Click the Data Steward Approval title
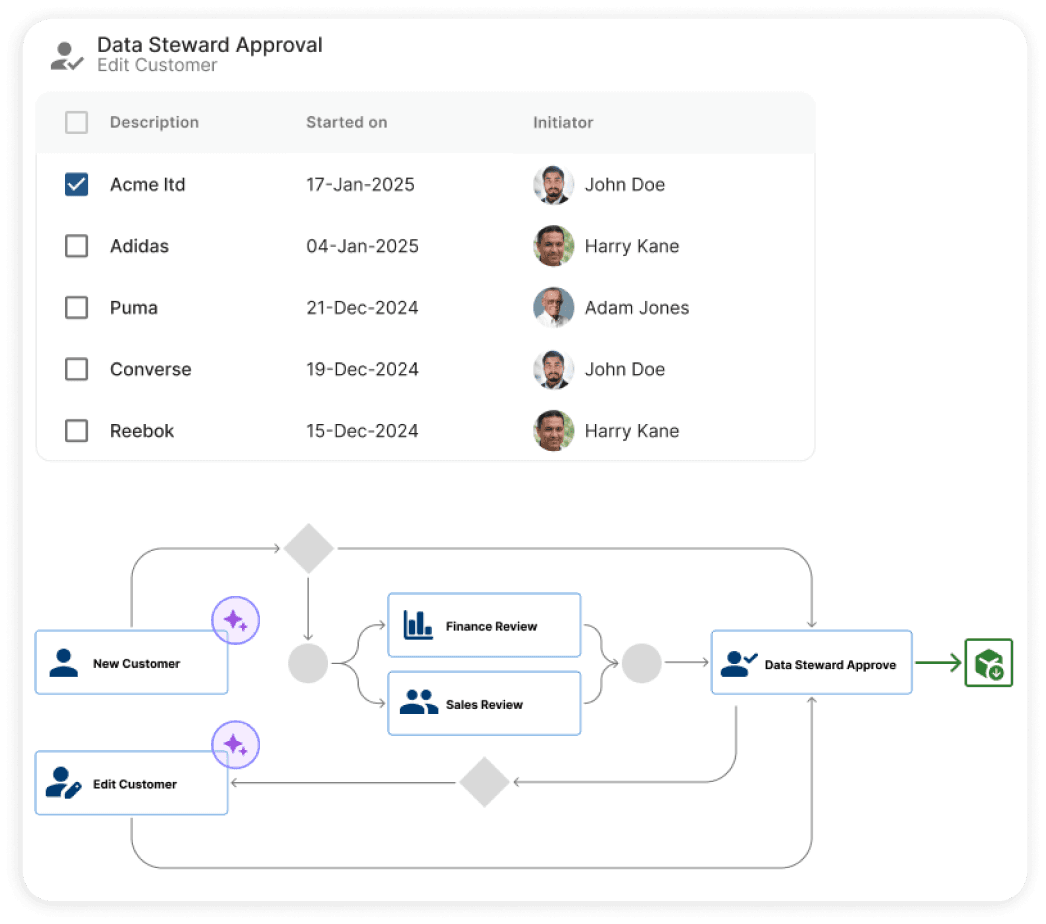Screen dimensions: 1046x924 tap(210, 45)
